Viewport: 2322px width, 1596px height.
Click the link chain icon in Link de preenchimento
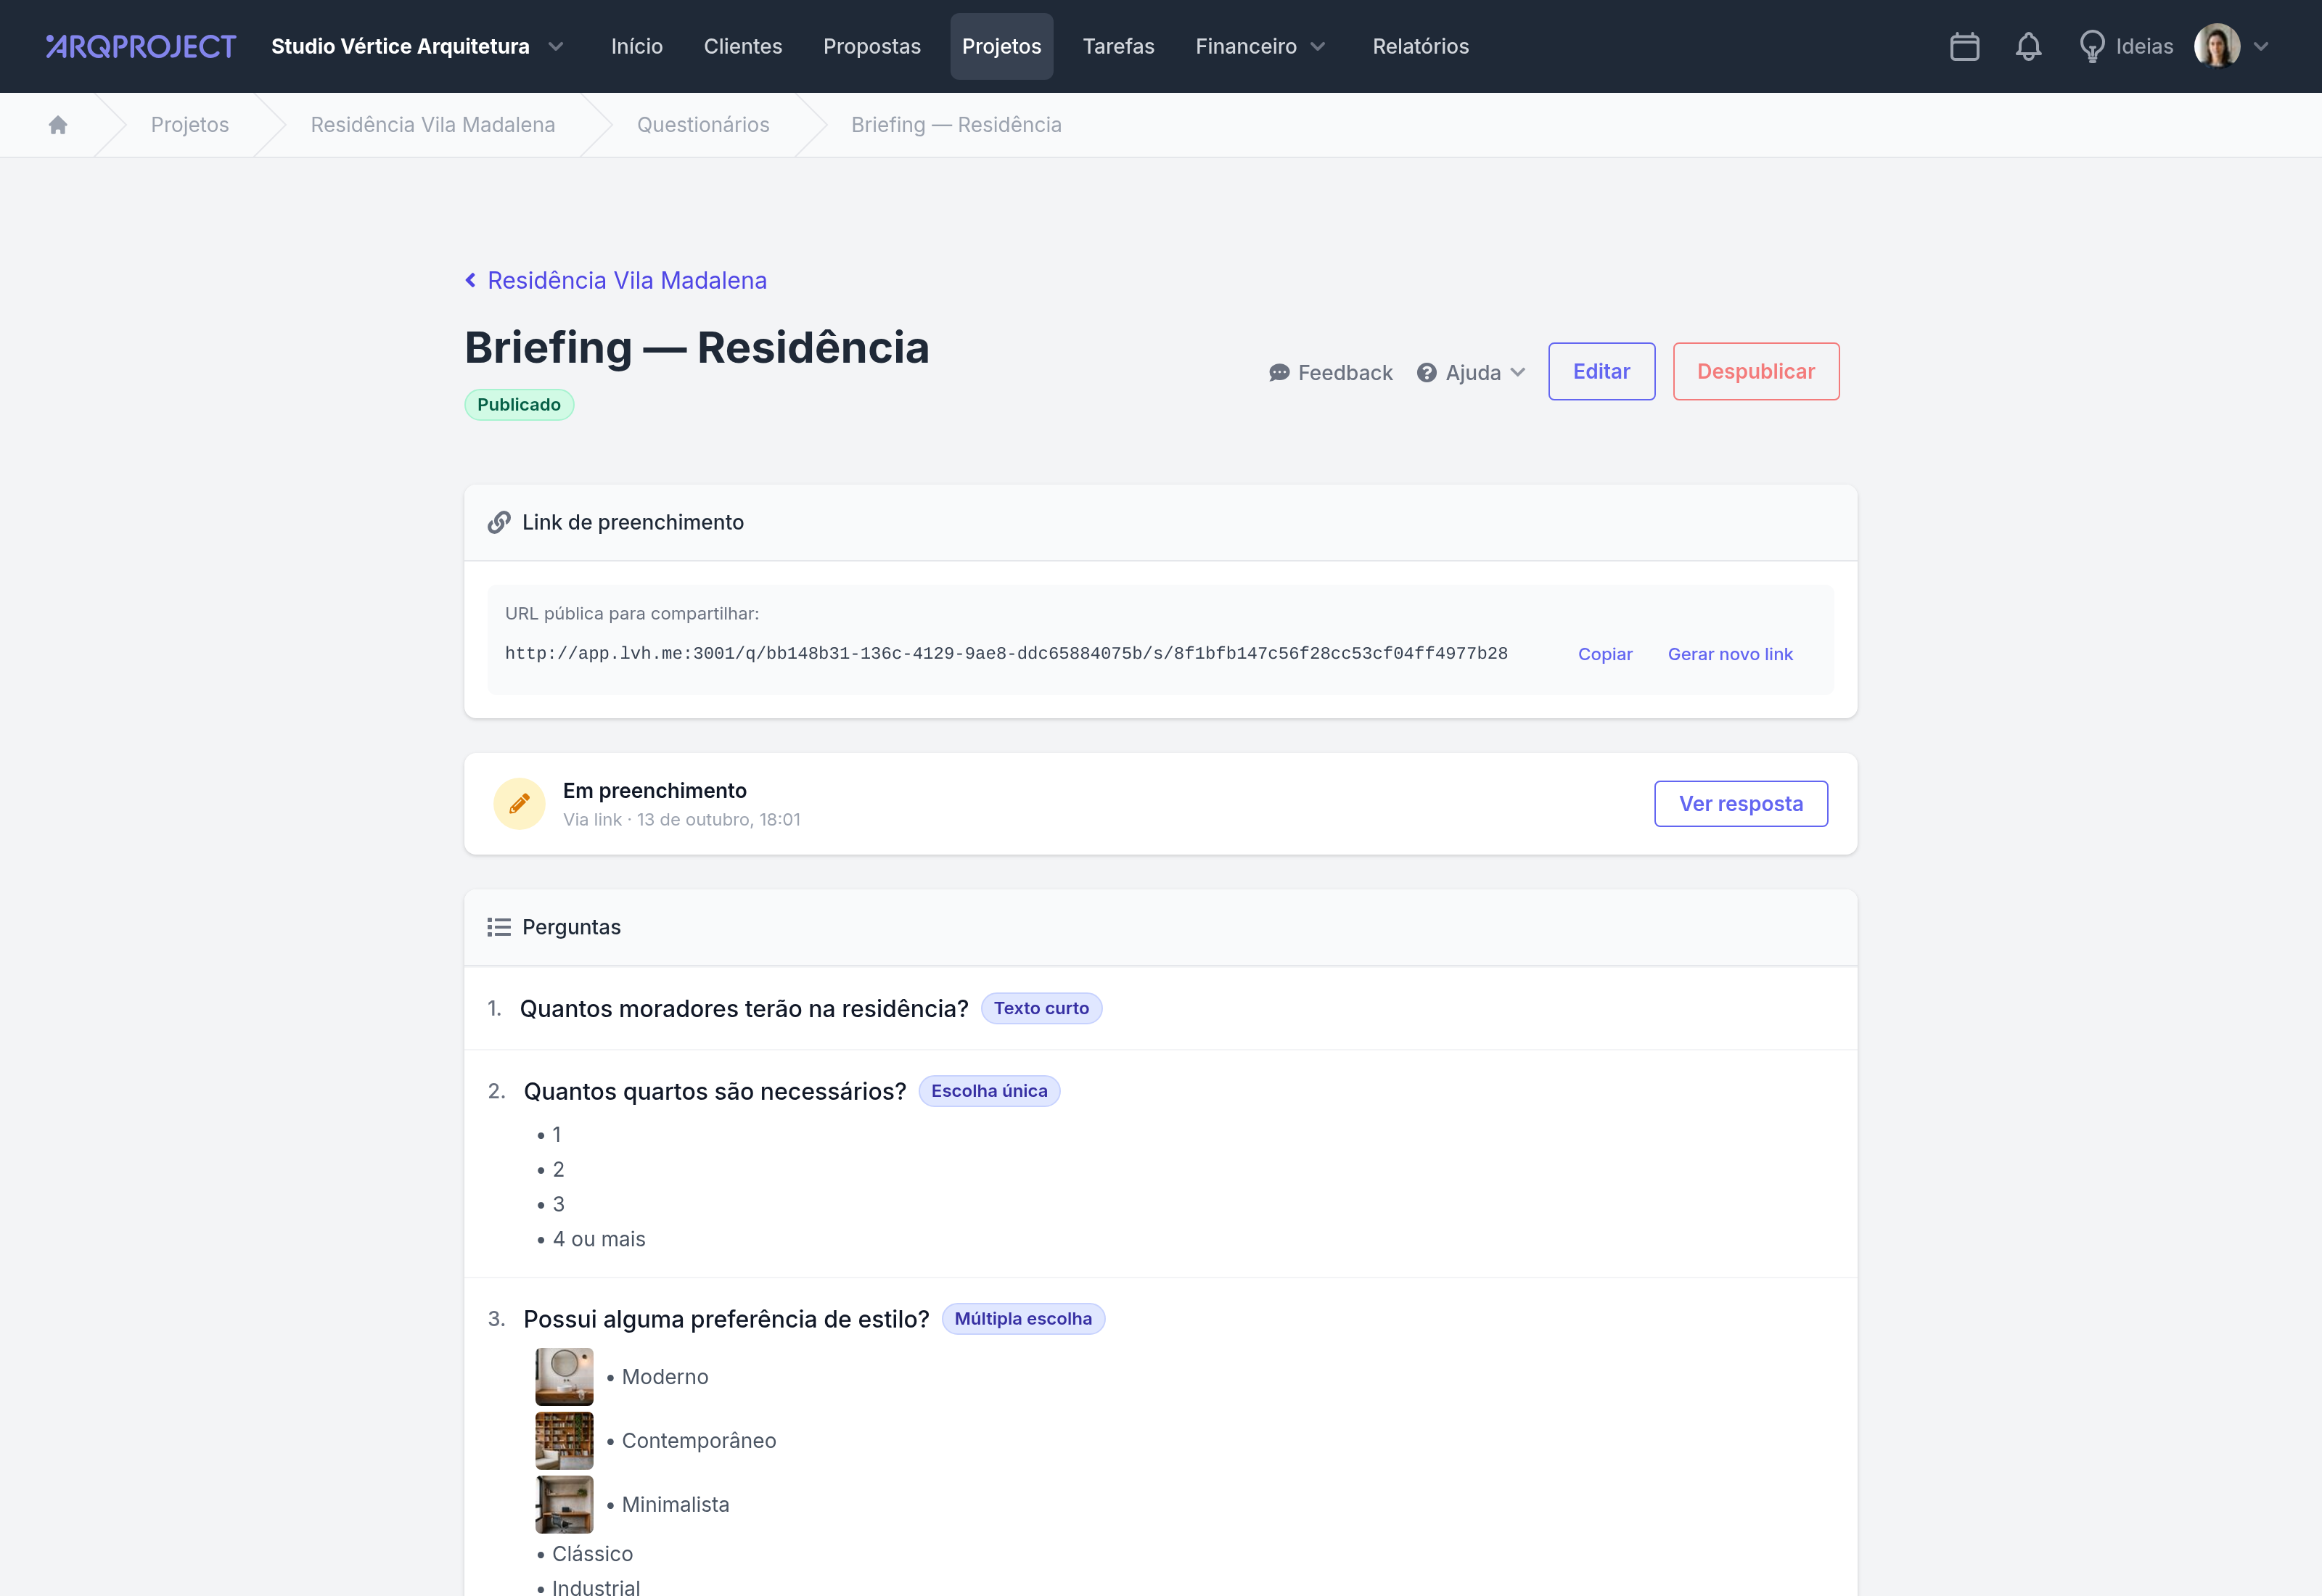click(499, 523)
